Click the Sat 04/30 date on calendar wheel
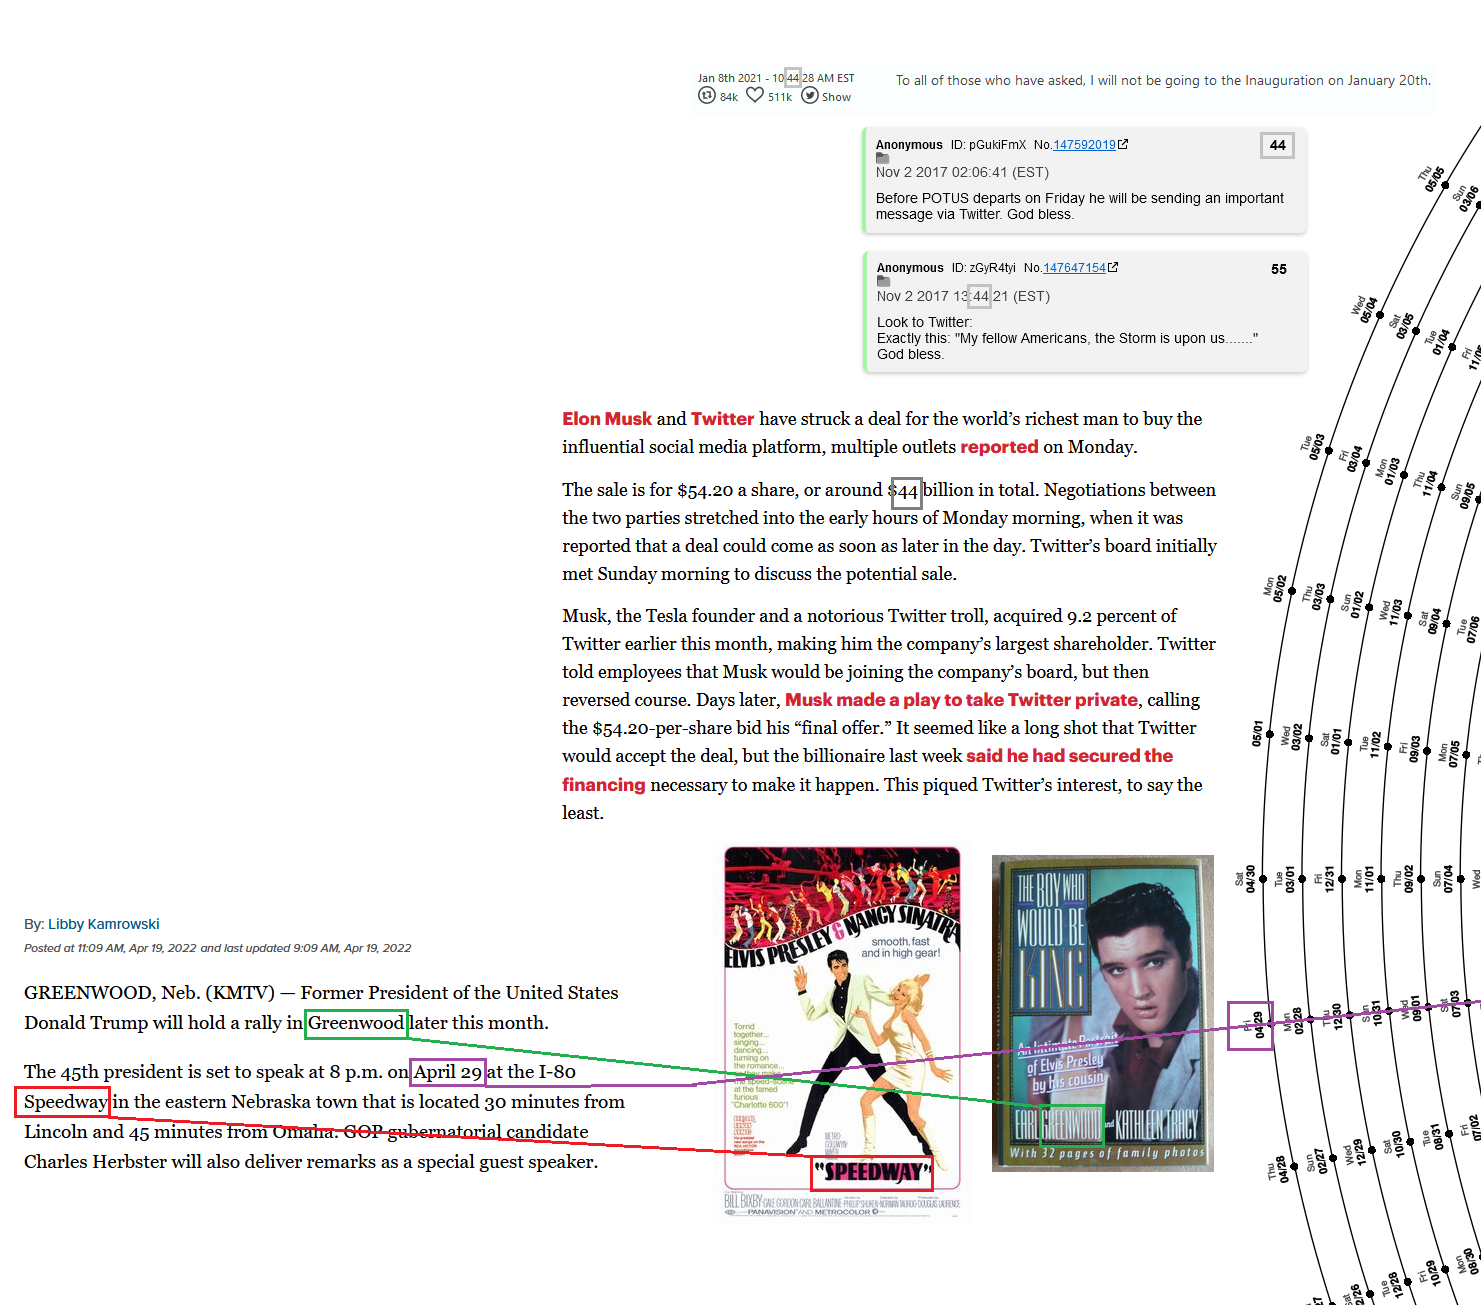1481x1305 pixels. coord(1245,880)
